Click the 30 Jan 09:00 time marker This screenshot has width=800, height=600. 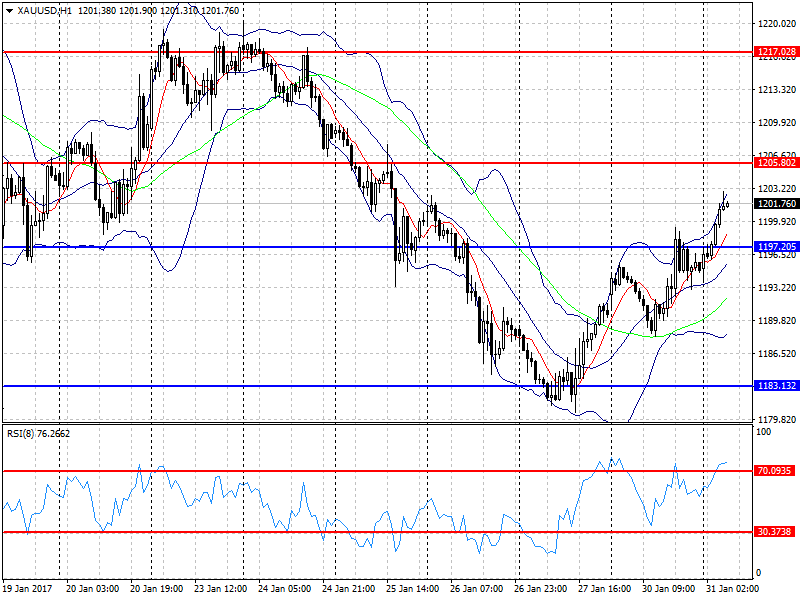click(668, 588)
